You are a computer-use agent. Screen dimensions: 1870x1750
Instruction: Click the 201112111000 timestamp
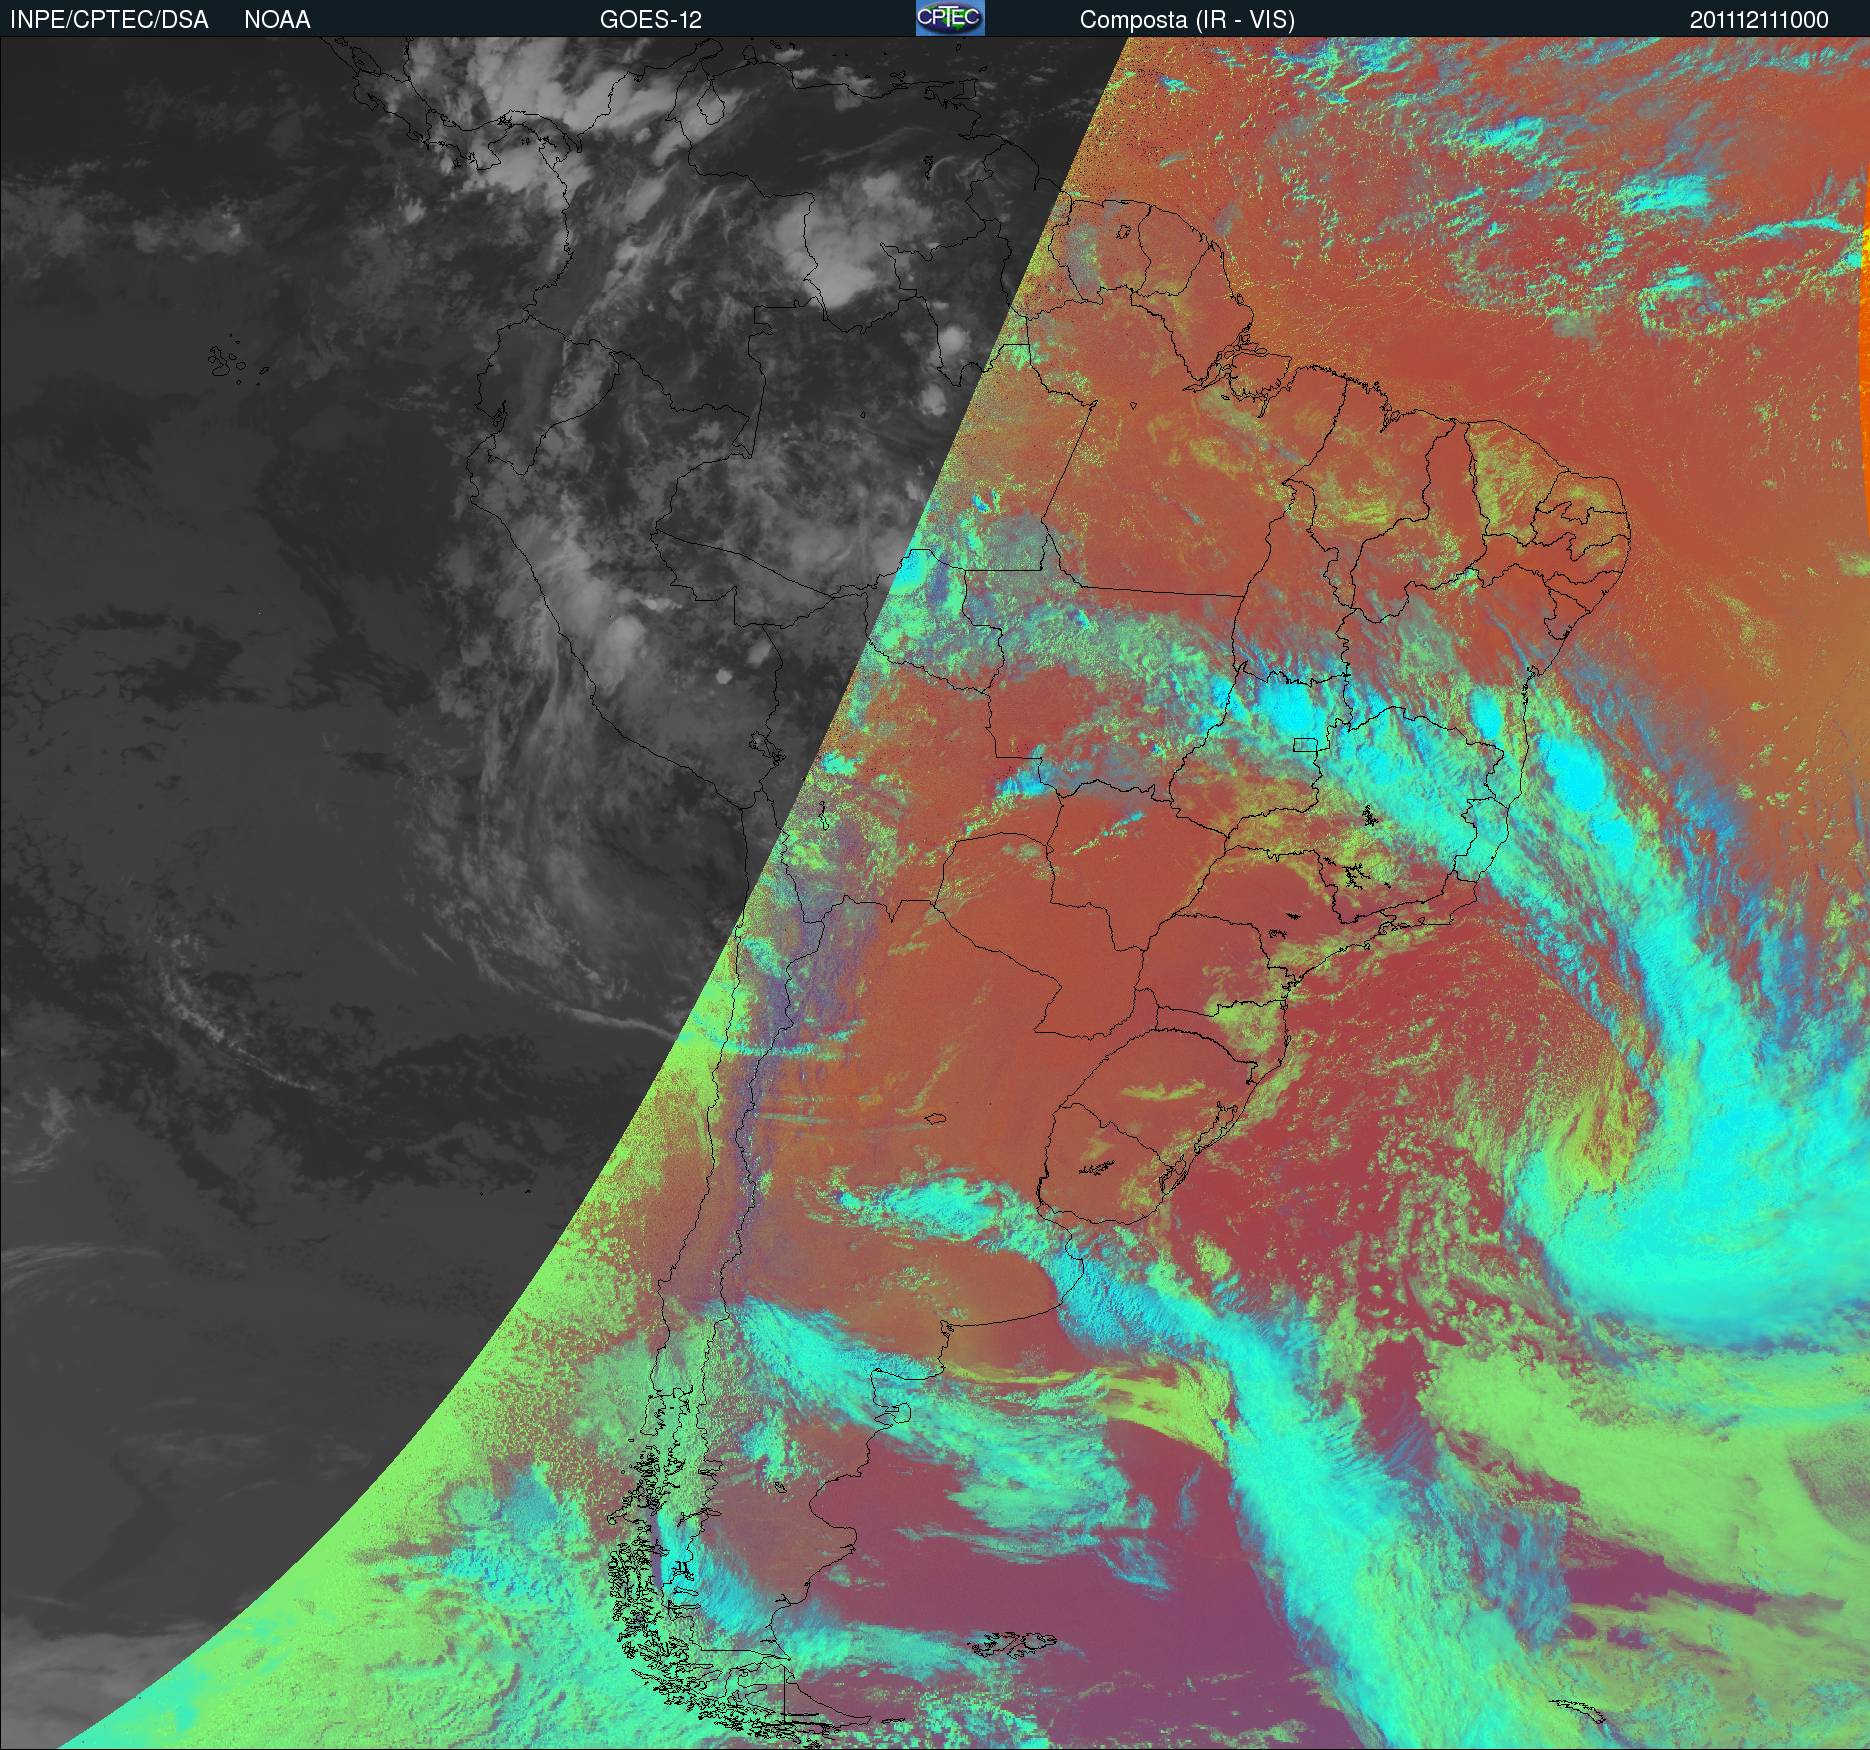tap(1760, 20)
